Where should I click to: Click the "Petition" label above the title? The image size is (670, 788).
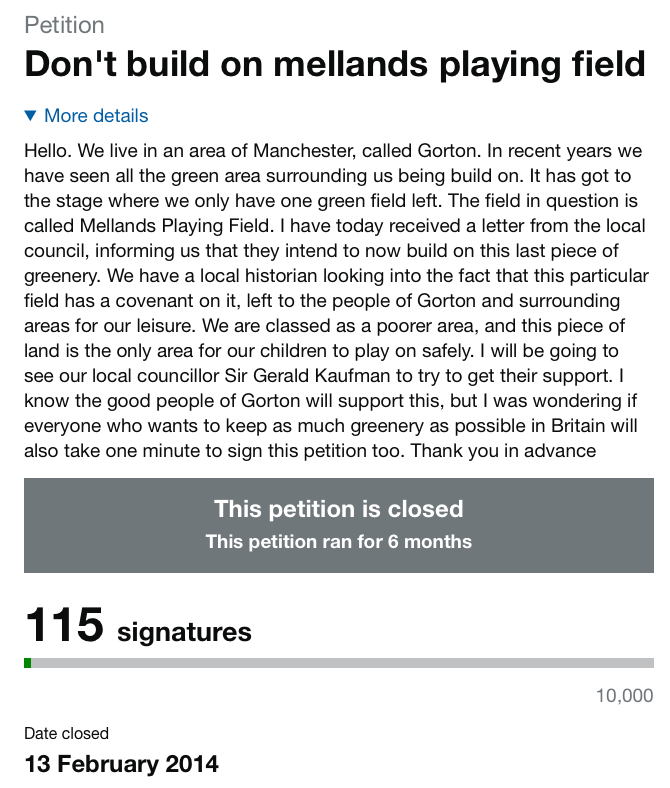pos(64,25)
